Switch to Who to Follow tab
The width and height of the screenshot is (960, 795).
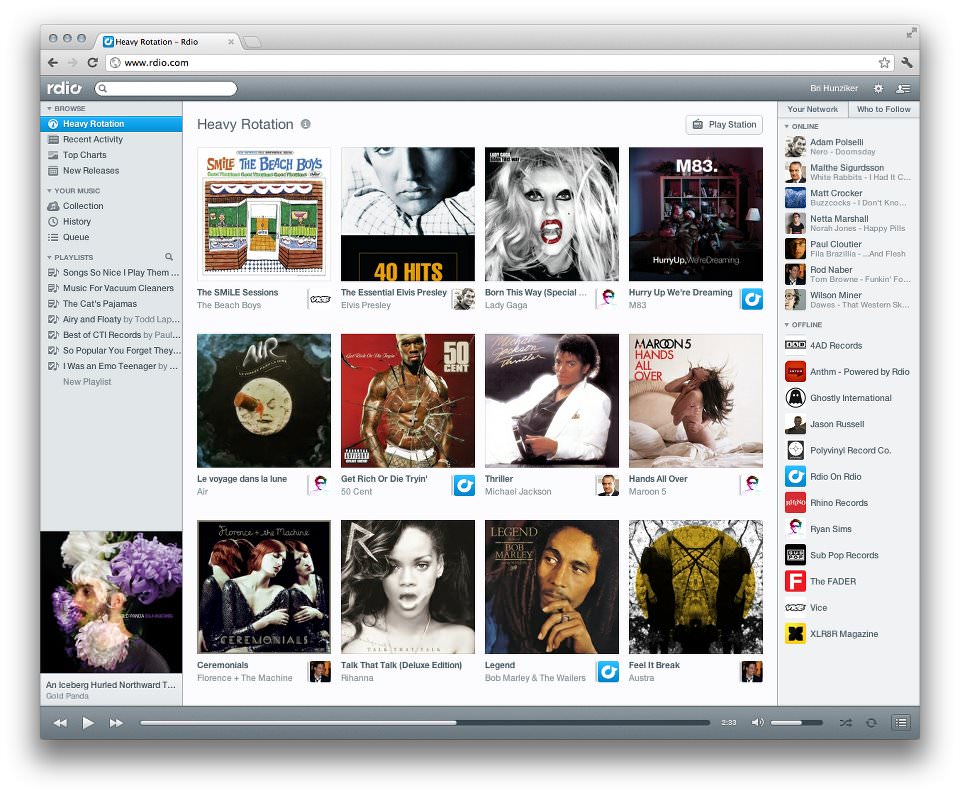click(x=883, y=109)
